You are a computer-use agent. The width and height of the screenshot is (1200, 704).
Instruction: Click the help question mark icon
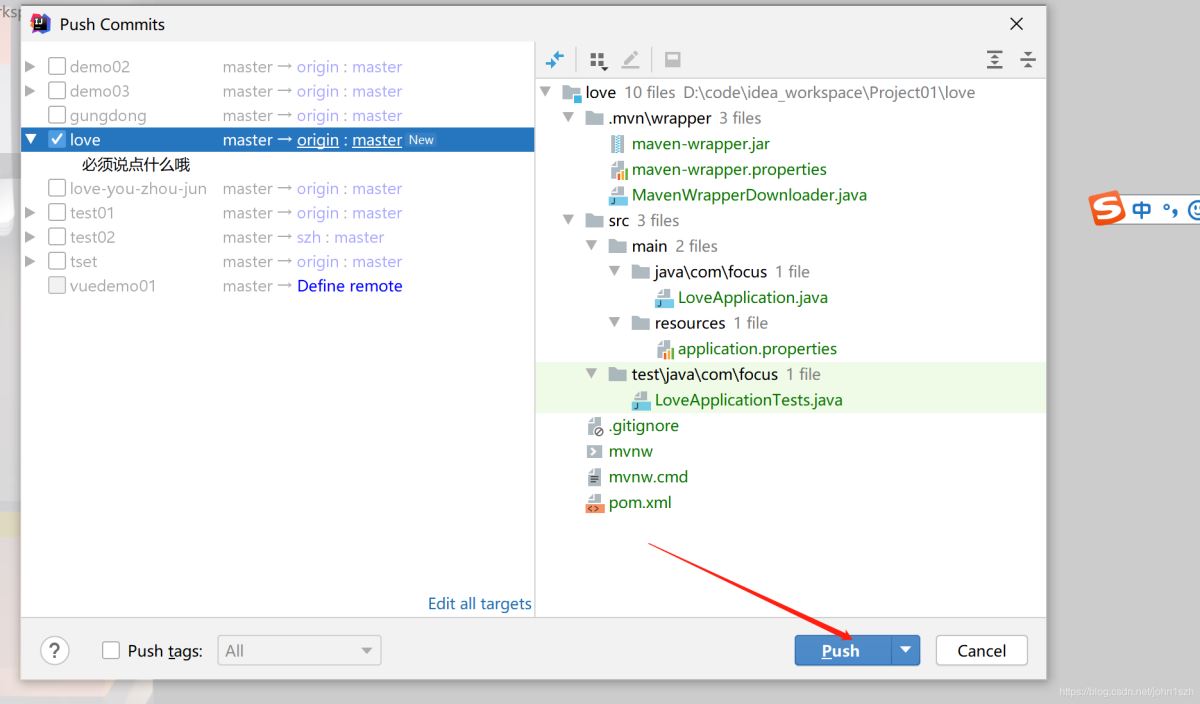click(54, 651)
